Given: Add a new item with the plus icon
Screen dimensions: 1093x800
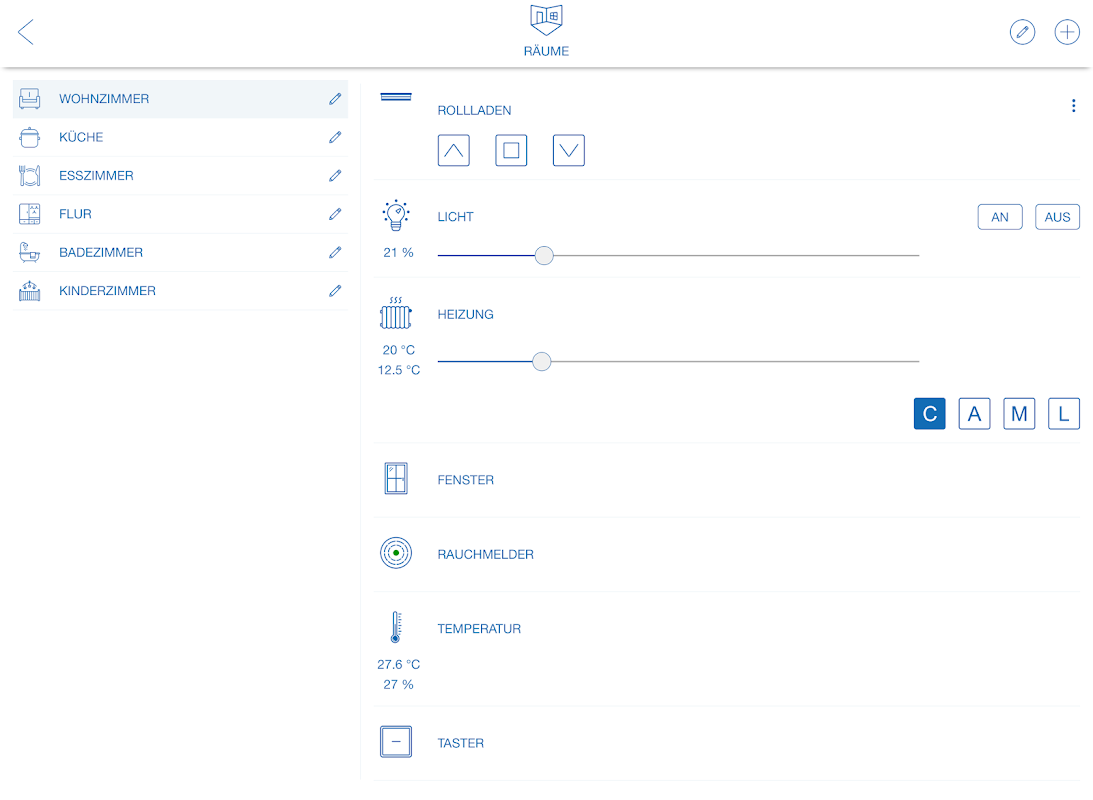Looking at the screenshot, I should (x=1067, y=32).
